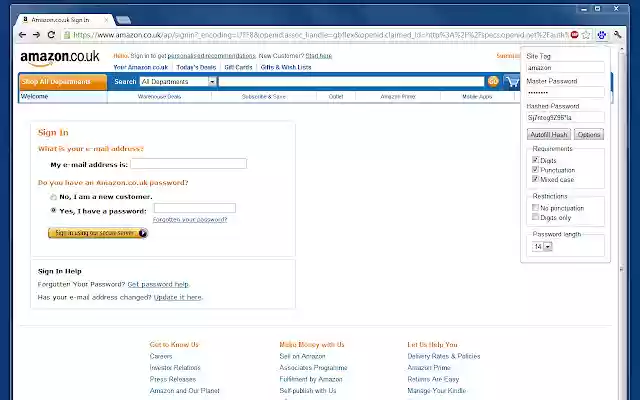Select No, I am a new customer
This screenshot has height=400, width=640.
pyautogui.click(x=53, y=197)
